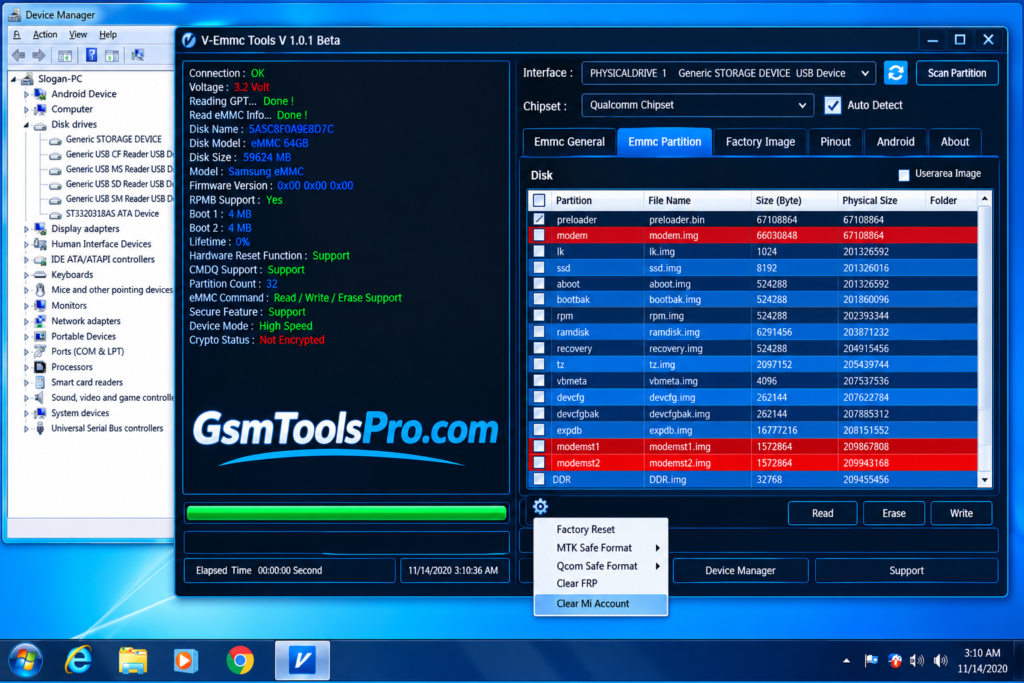Click the Erase button
This screenshot has height=683, width=1024.
coord(893,513)
